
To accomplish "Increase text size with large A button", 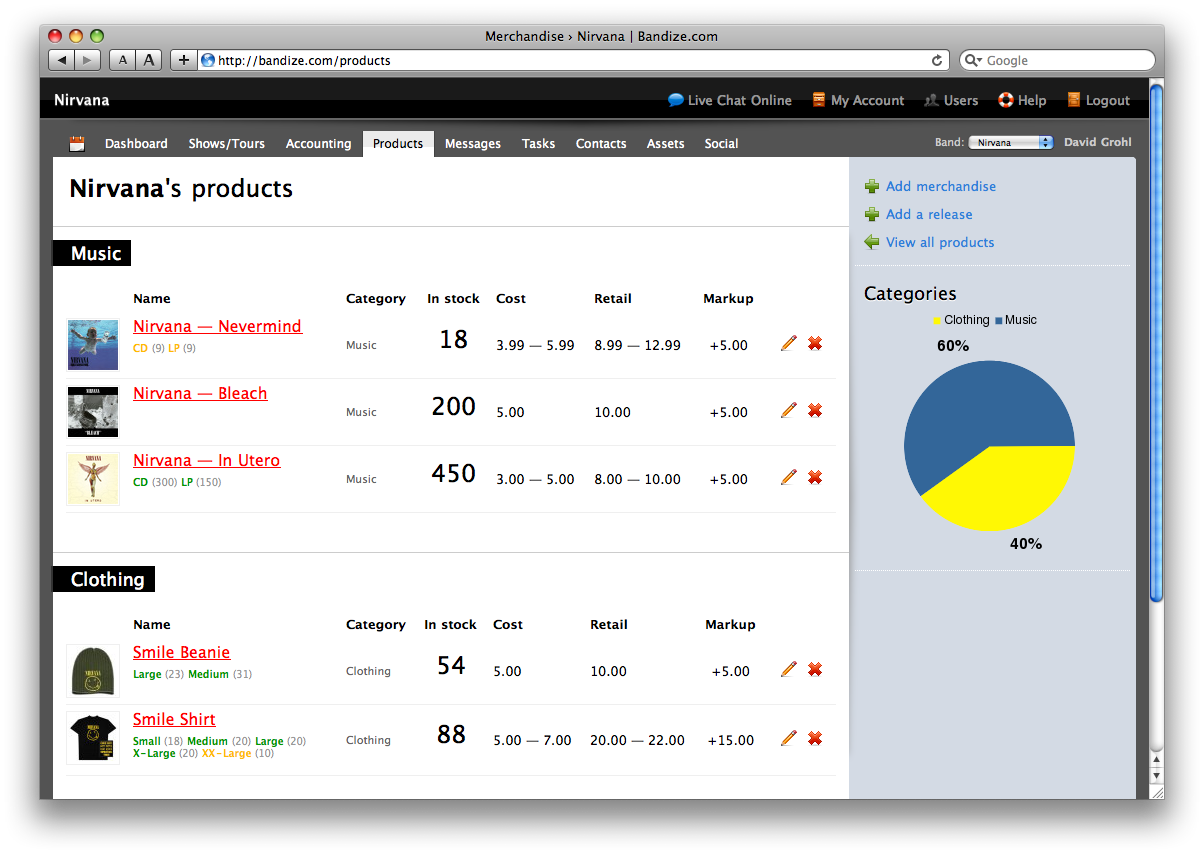I will pos(149,60).
